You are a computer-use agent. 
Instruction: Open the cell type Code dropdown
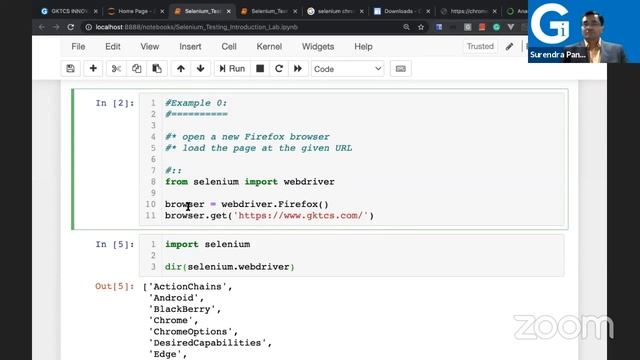pyautogui.click(x=347, y=69)
